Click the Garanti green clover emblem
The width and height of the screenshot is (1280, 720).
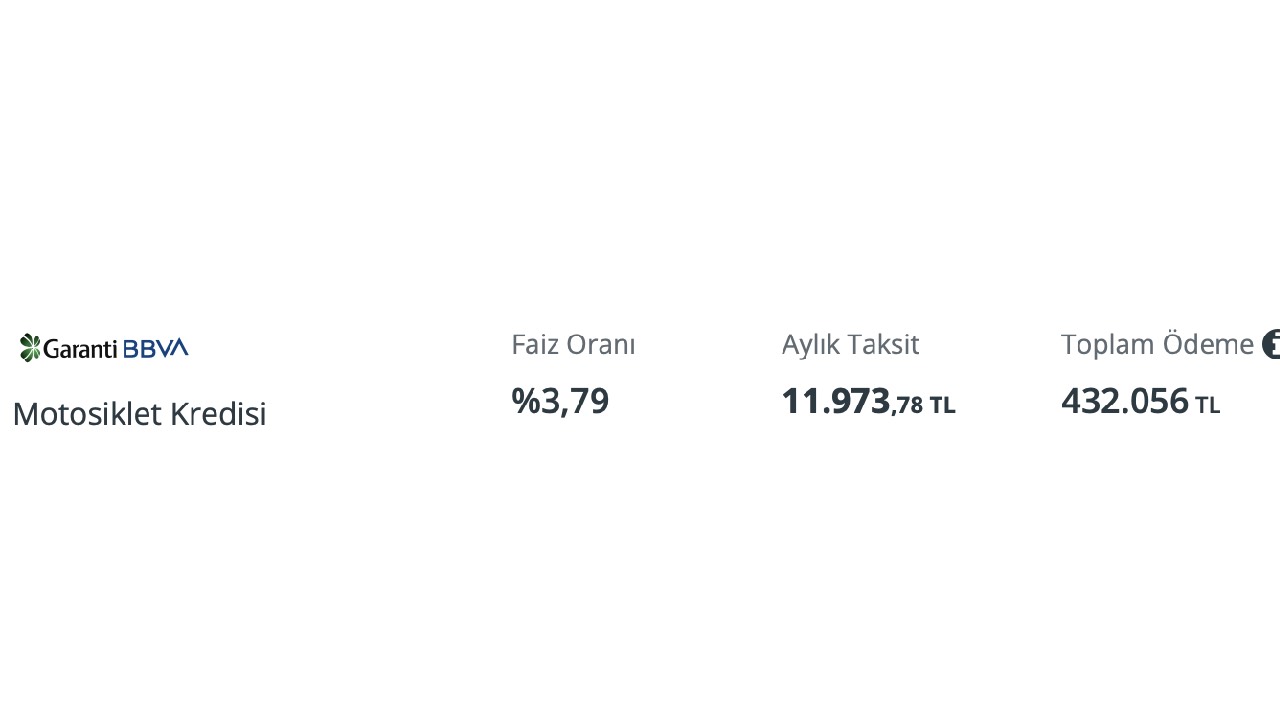click(31, 348)
